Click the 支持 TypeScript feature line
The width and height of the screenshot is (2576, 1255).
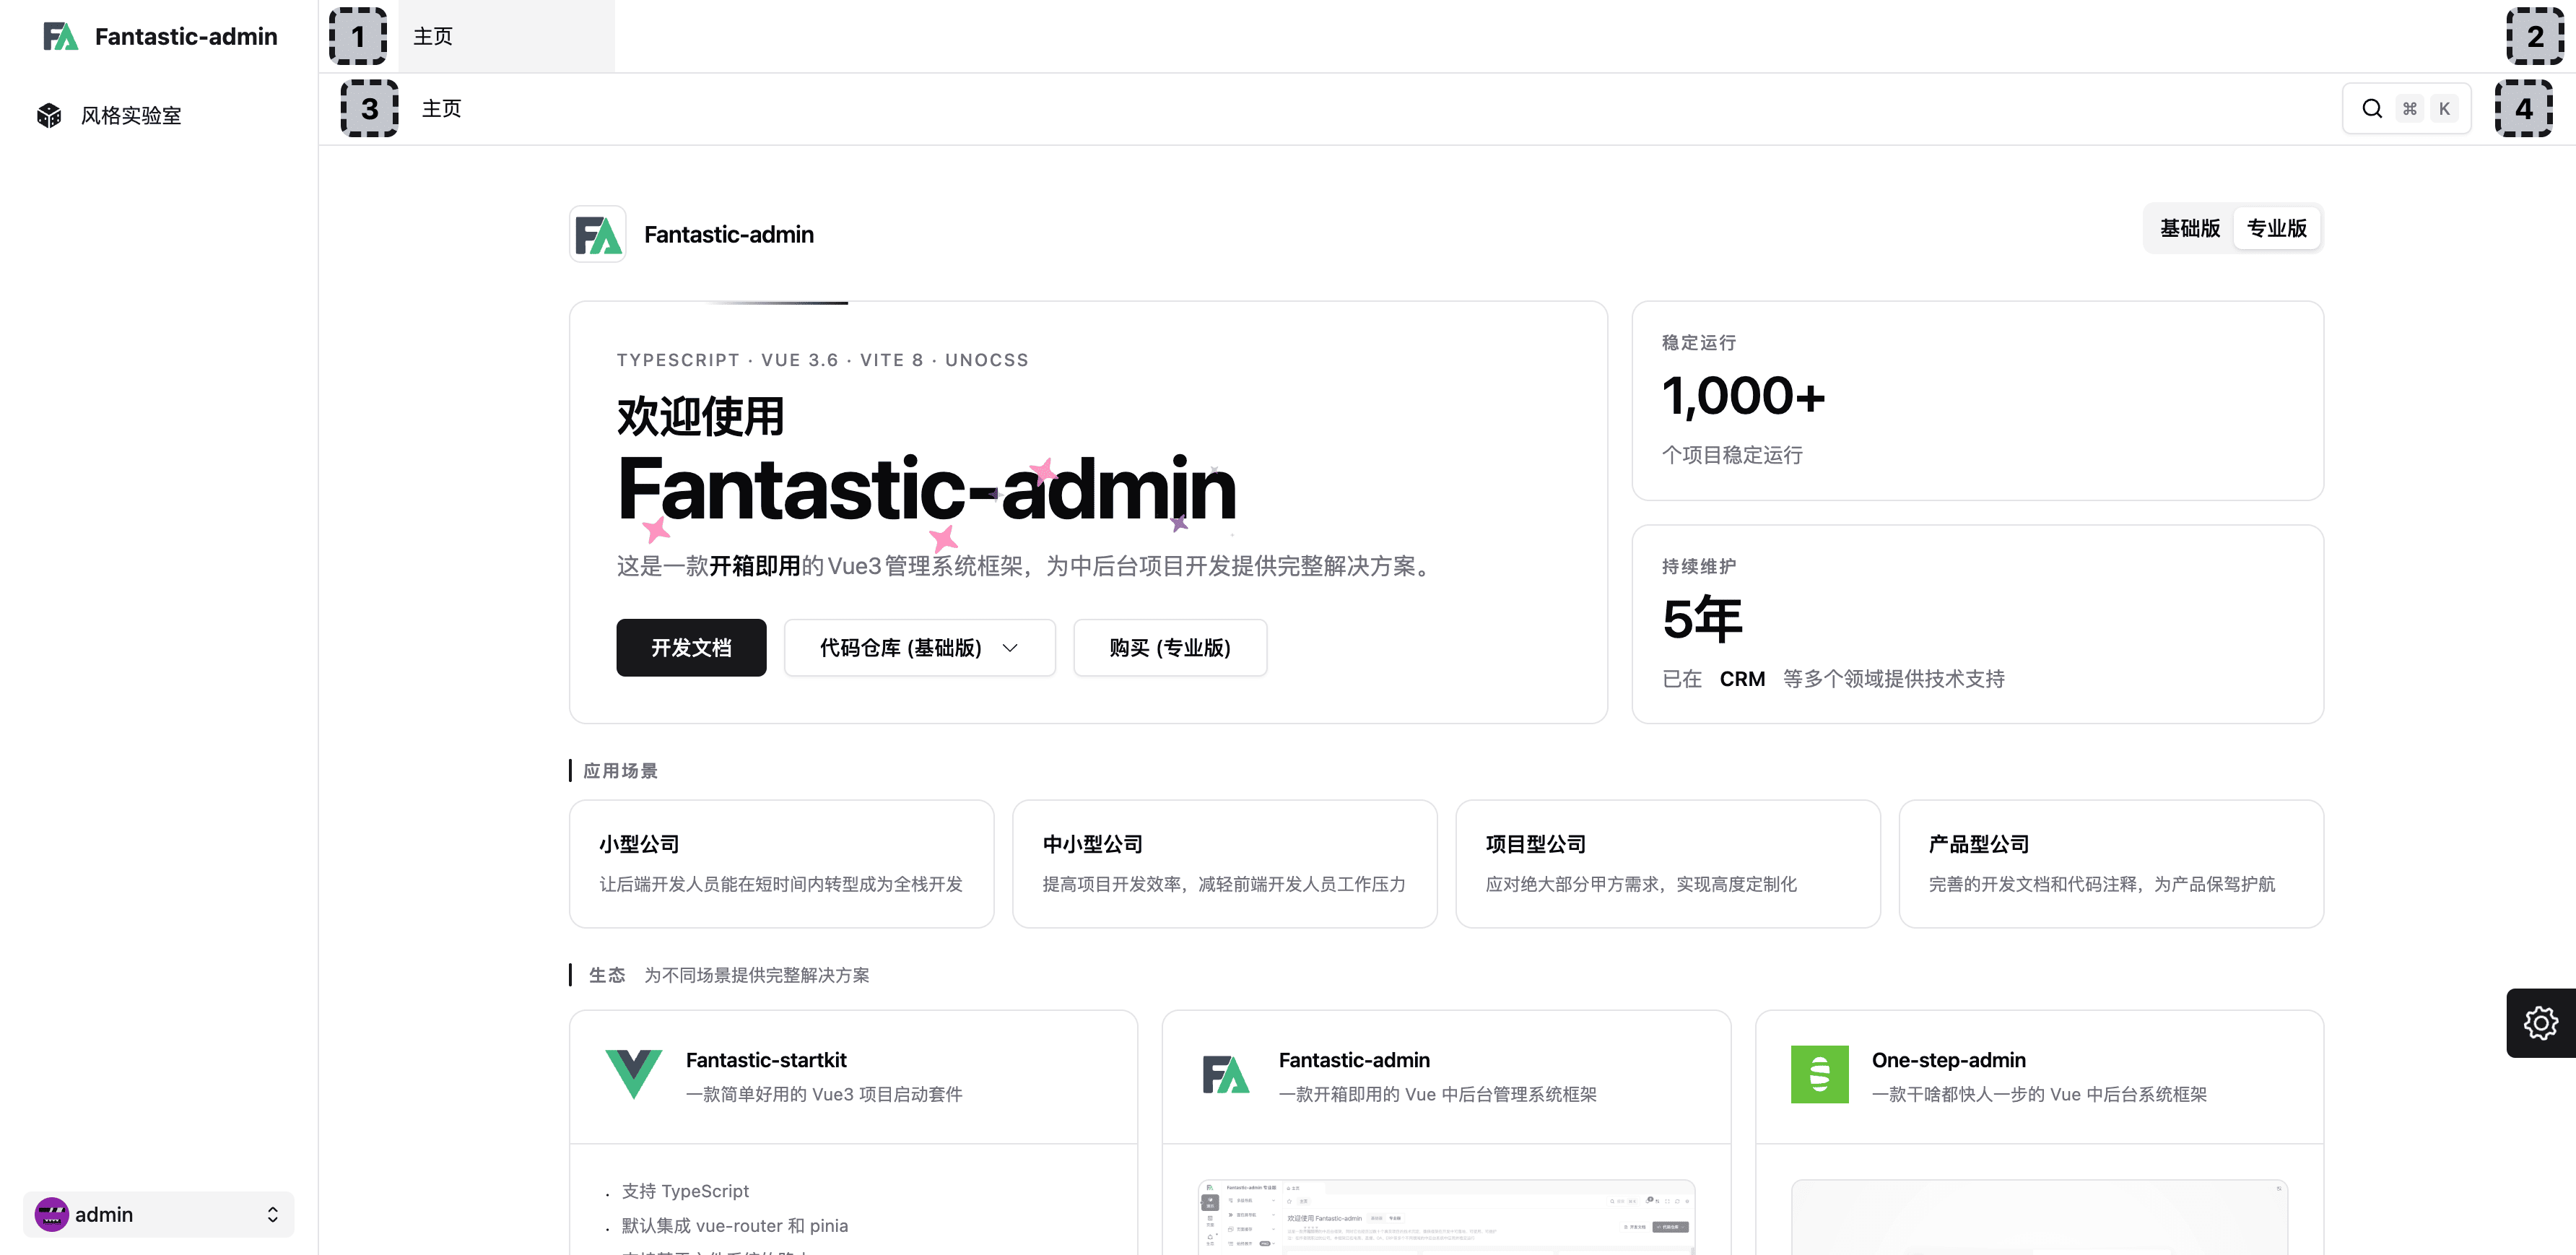[x=685, y=1191]
